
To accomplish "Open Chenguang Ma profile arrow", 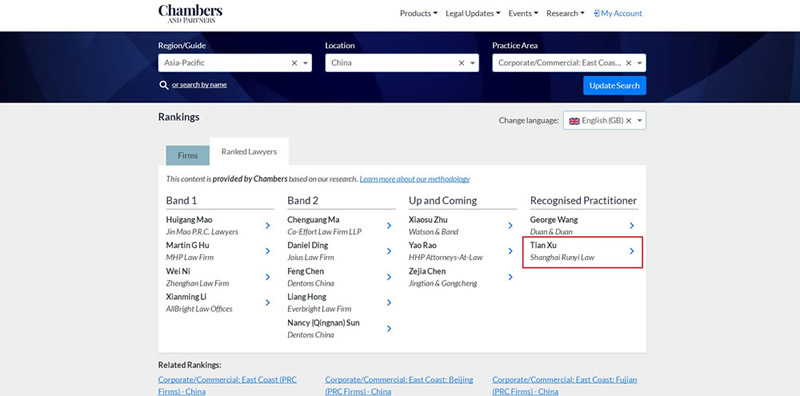I will pos(389,226).
